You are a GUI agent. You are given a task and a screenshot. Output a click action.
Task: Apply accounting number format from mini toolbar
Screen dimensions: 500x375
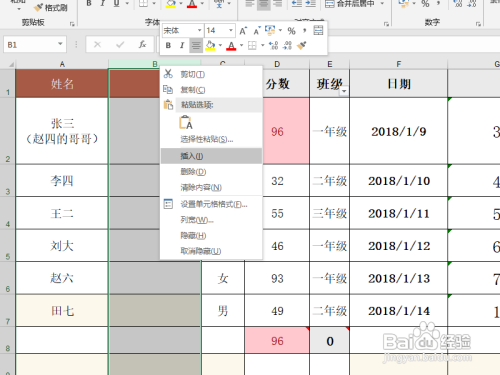coord(270,30)
